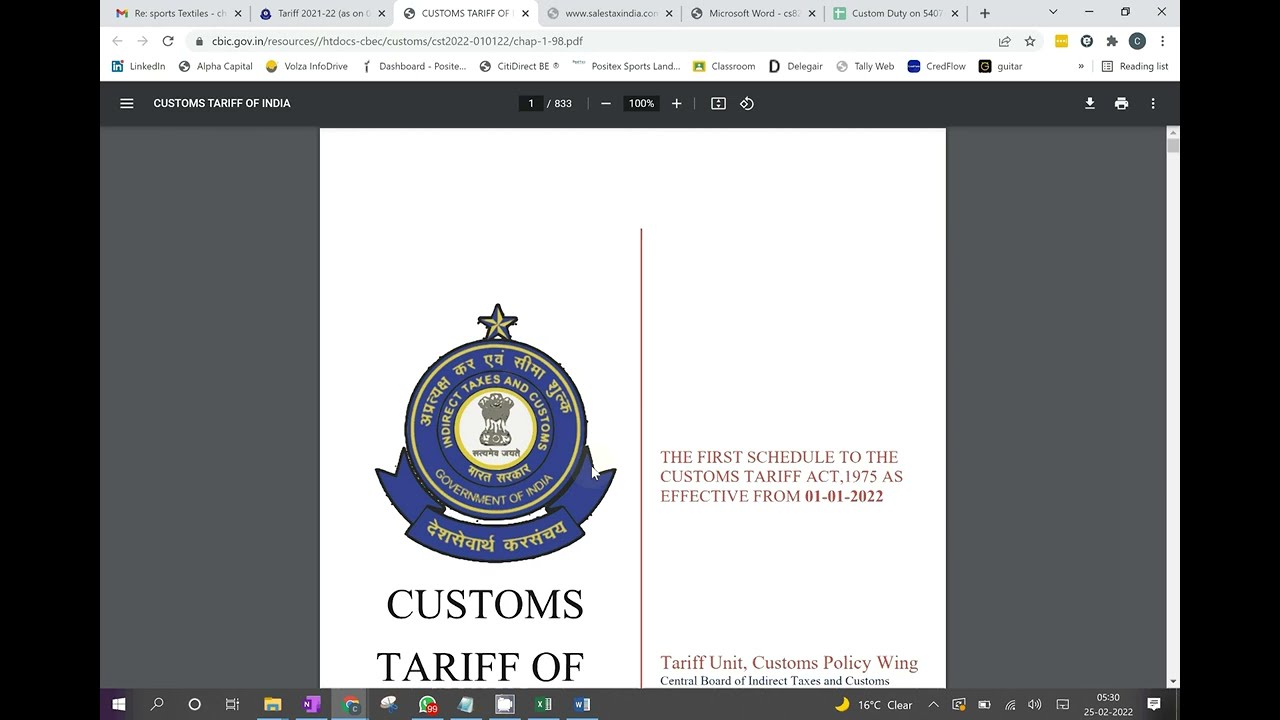This screenshot has width=1280, height=720.
Task: Open the tab search dropdown arrow
Action: pyautogui.click(x=1053, y=12)
